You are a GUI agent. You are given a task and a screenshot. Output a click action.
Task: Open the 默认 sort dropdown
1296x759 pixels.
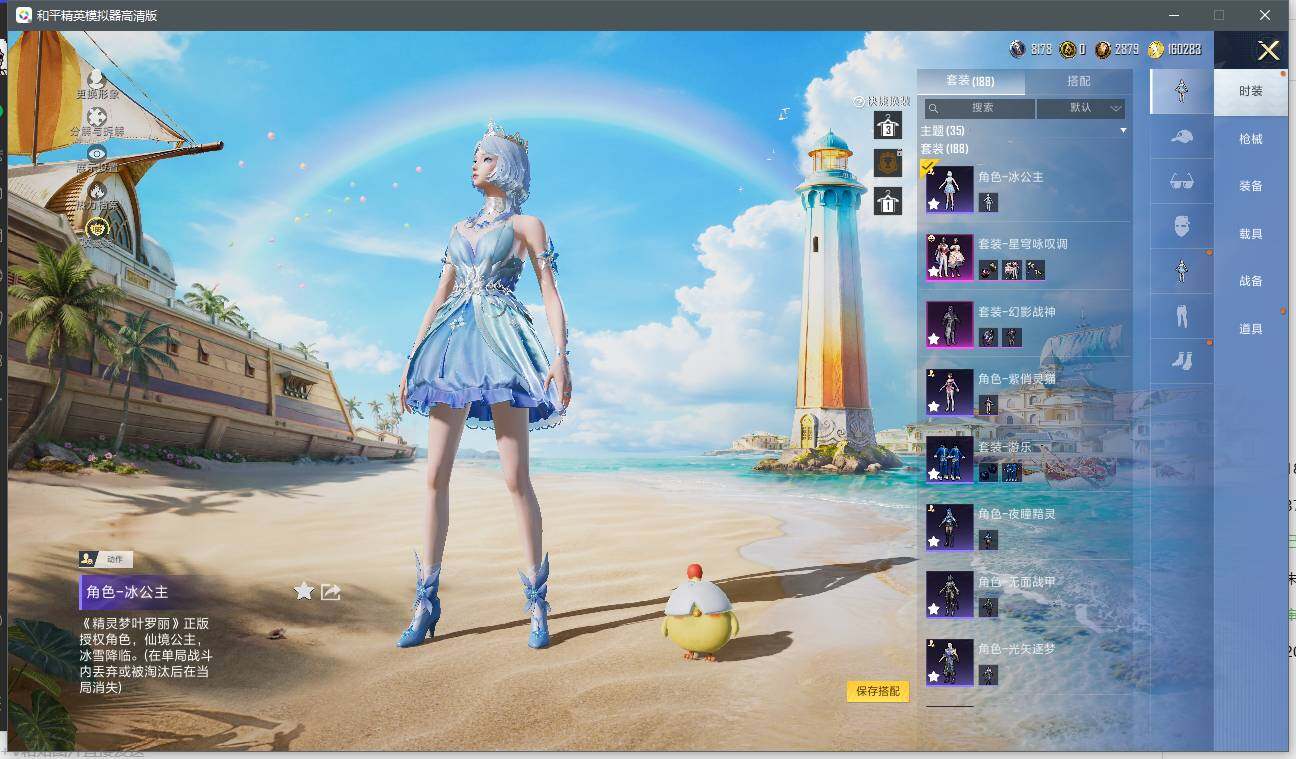tap(1081, 108)
